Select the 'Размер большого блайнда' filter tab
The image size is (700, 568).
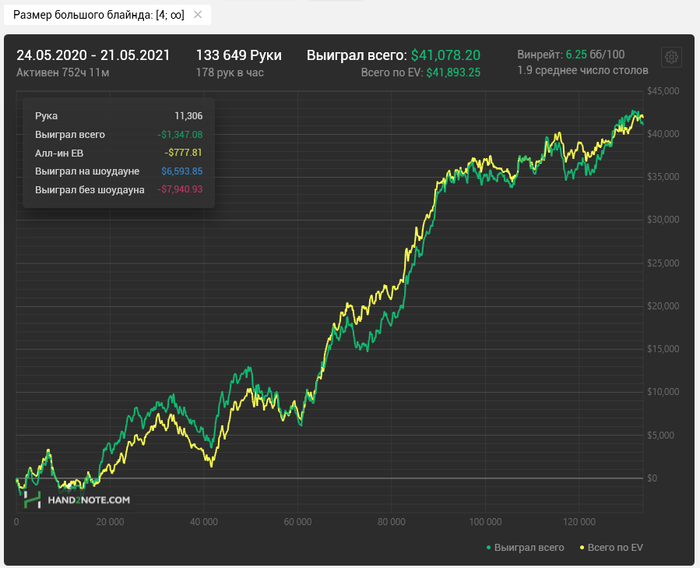click(x=98, y=15)
